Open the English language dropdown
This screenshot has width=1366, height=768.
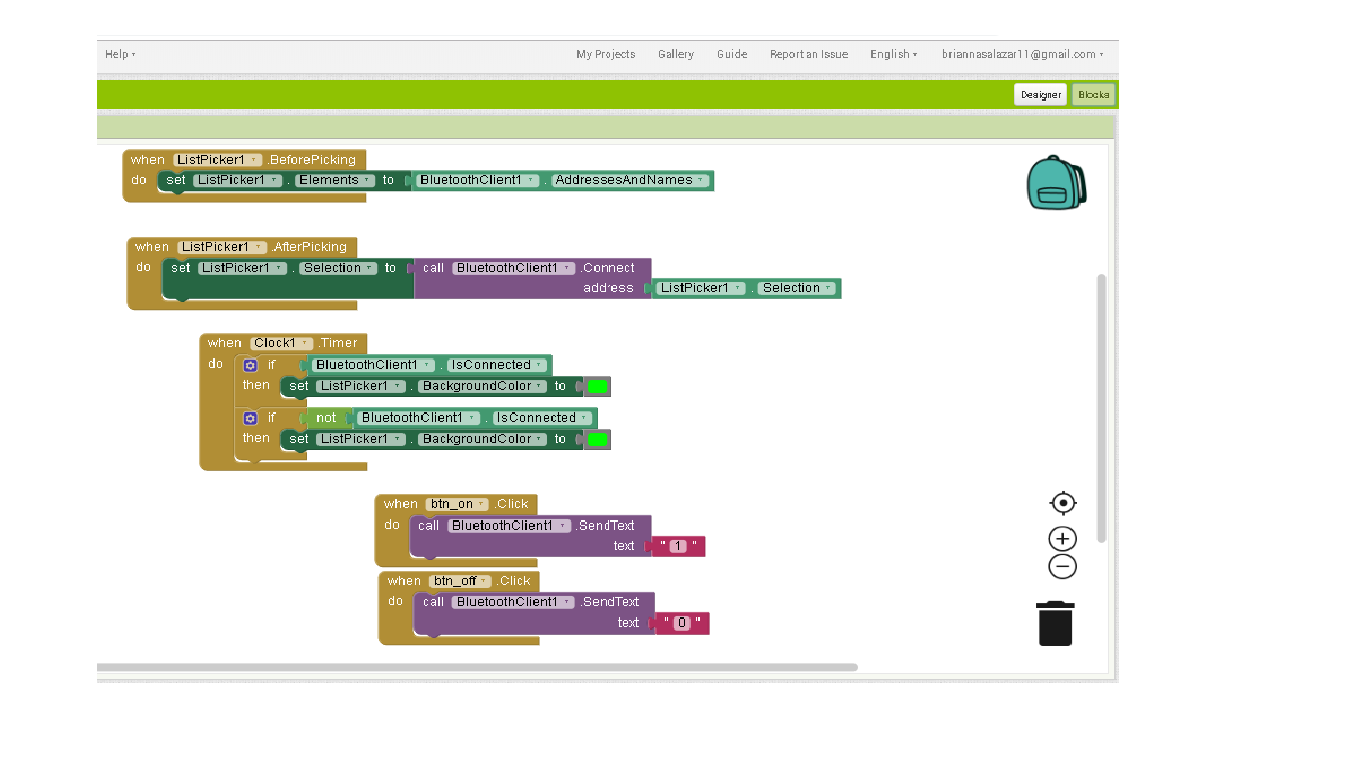[892, 54]
